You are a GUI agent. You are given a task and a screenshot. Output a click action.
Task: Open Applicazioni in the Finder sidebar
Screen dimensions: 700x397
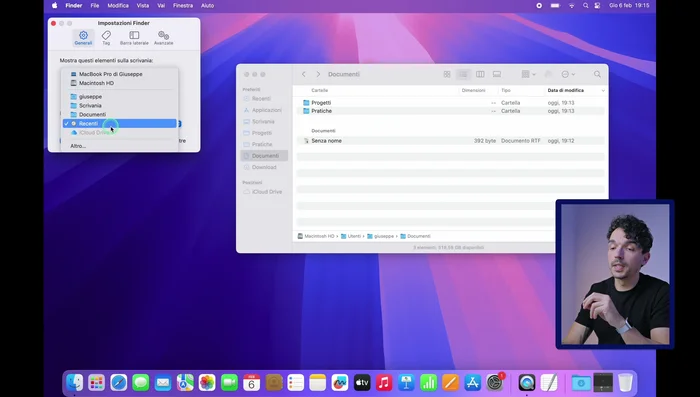264,110
